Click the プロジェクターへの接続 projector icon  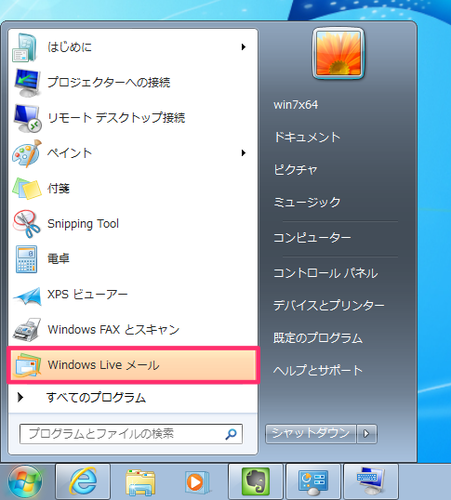pos(27,83)
